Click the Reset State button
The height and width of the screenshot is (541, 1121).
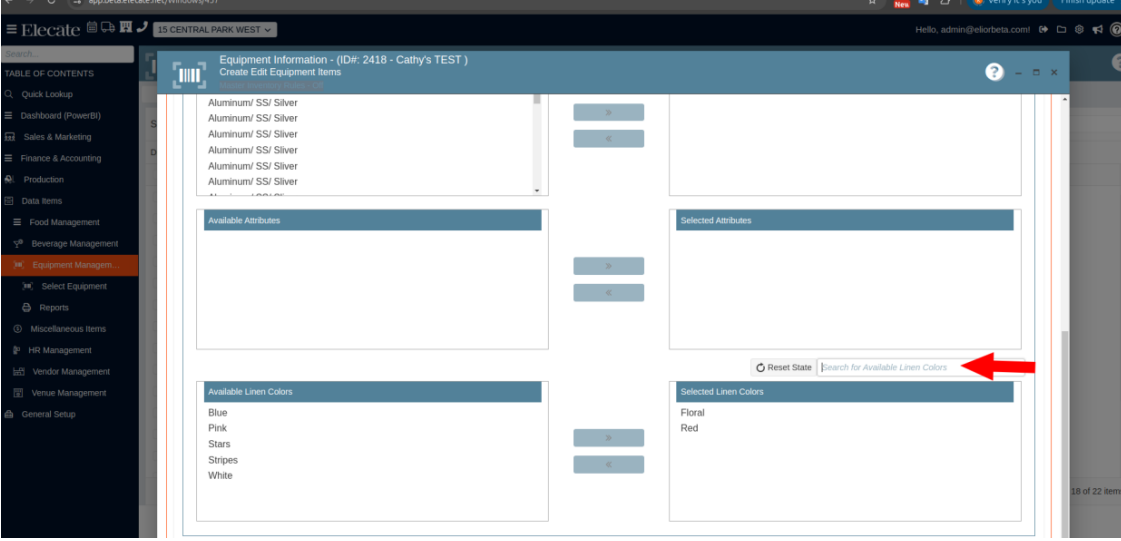pos(784,367)
